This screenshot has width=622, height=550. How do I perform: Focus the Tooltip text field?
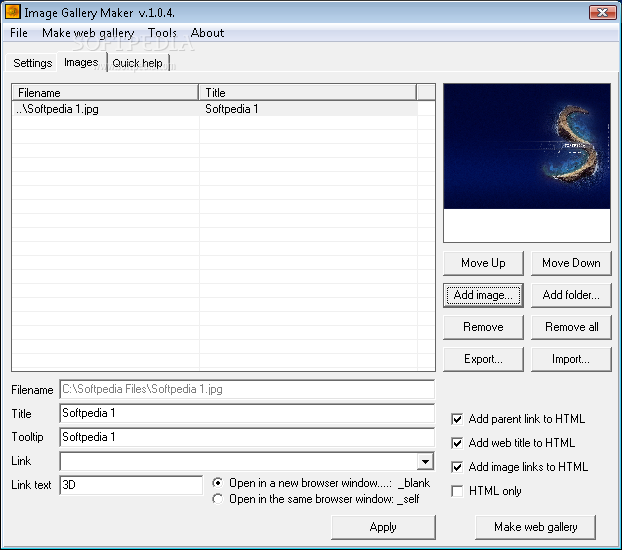click(x=247, y=437)
